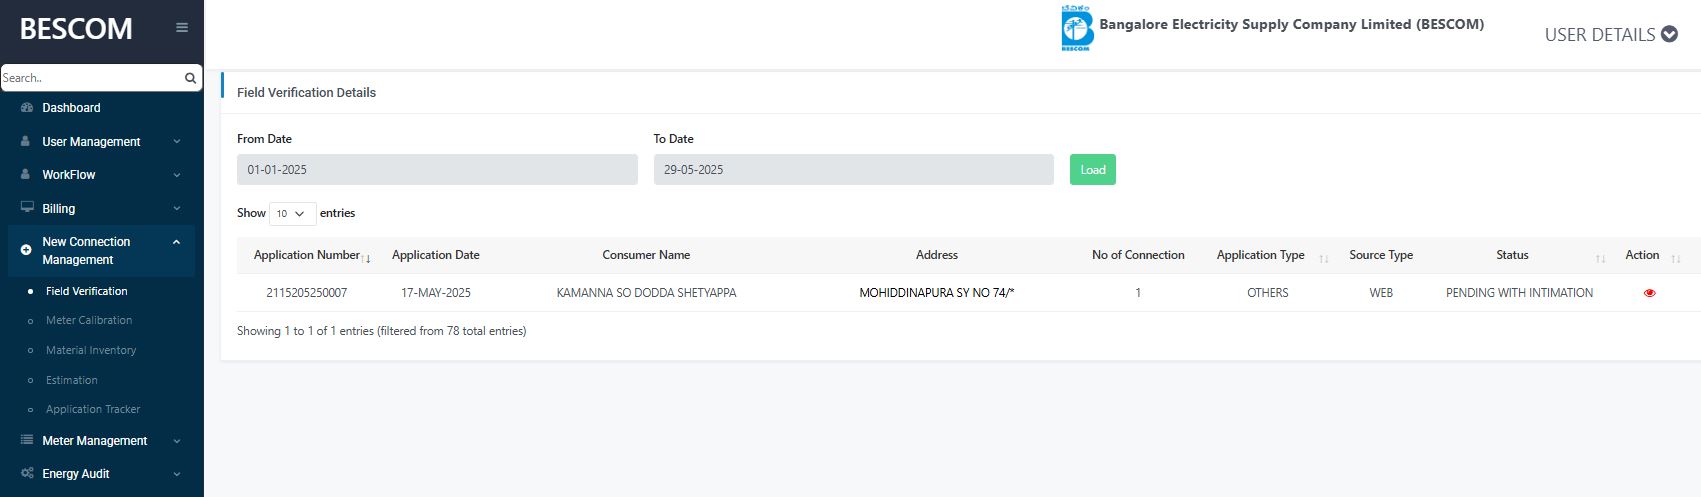Image resolution: width=1701 pixels, height=497 pixels.
Task: Sort by Application Type column arrows
Action: pyautogui.click(x=1323, y=258)
